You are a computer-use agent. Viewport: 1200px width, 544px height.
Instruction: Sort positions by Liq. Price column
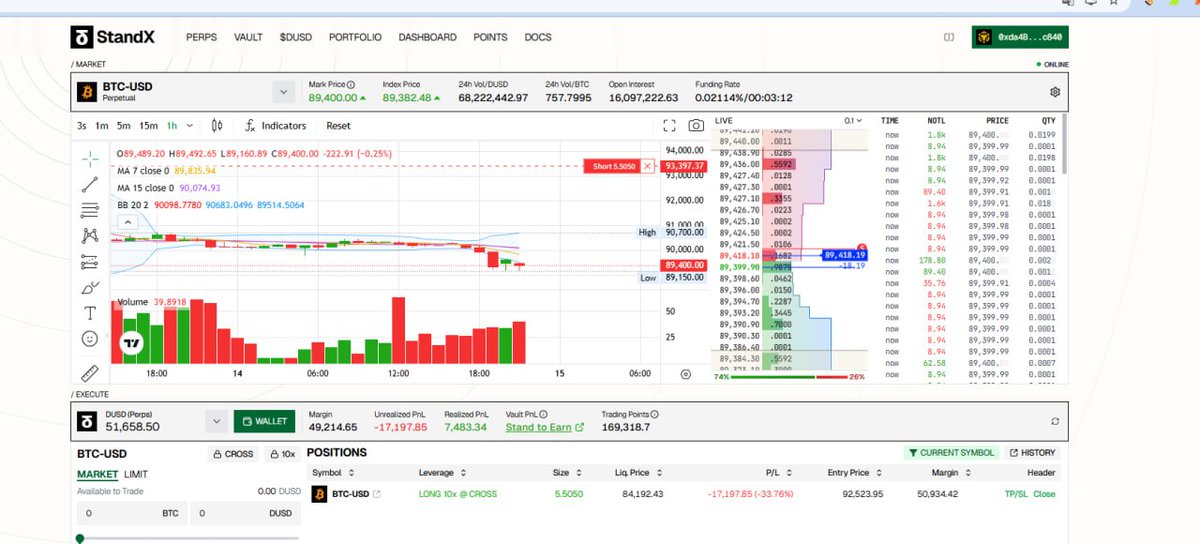pyautogui.click(x=636, y=472)
